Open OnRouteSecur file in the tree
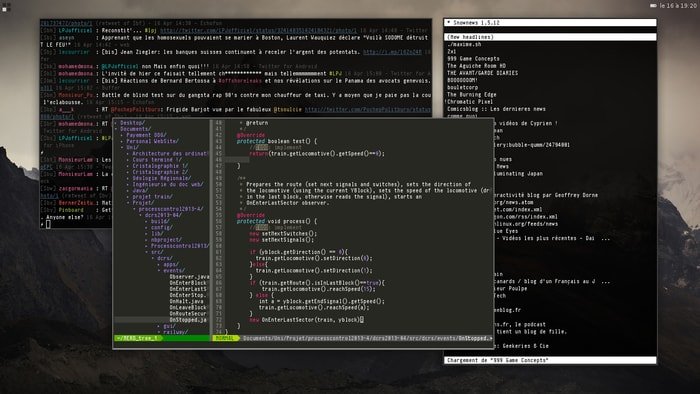 188,314
